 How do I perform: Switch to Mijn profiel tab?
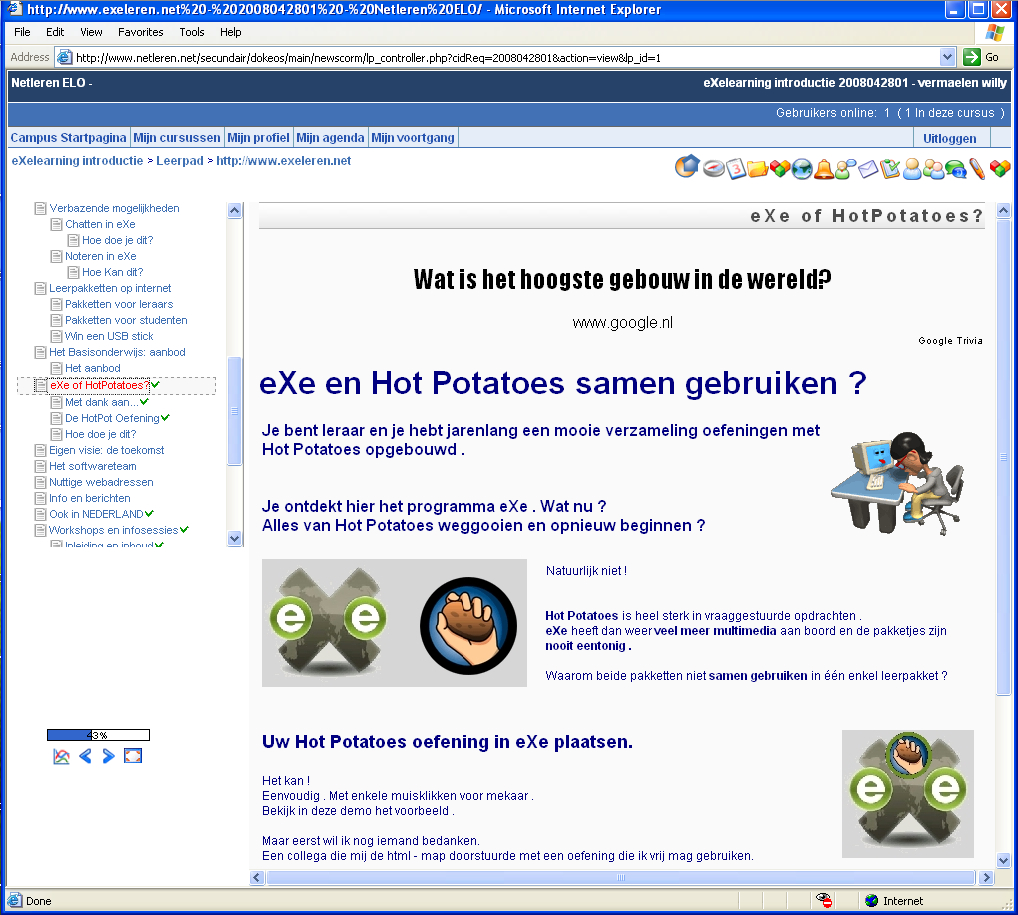258,138
